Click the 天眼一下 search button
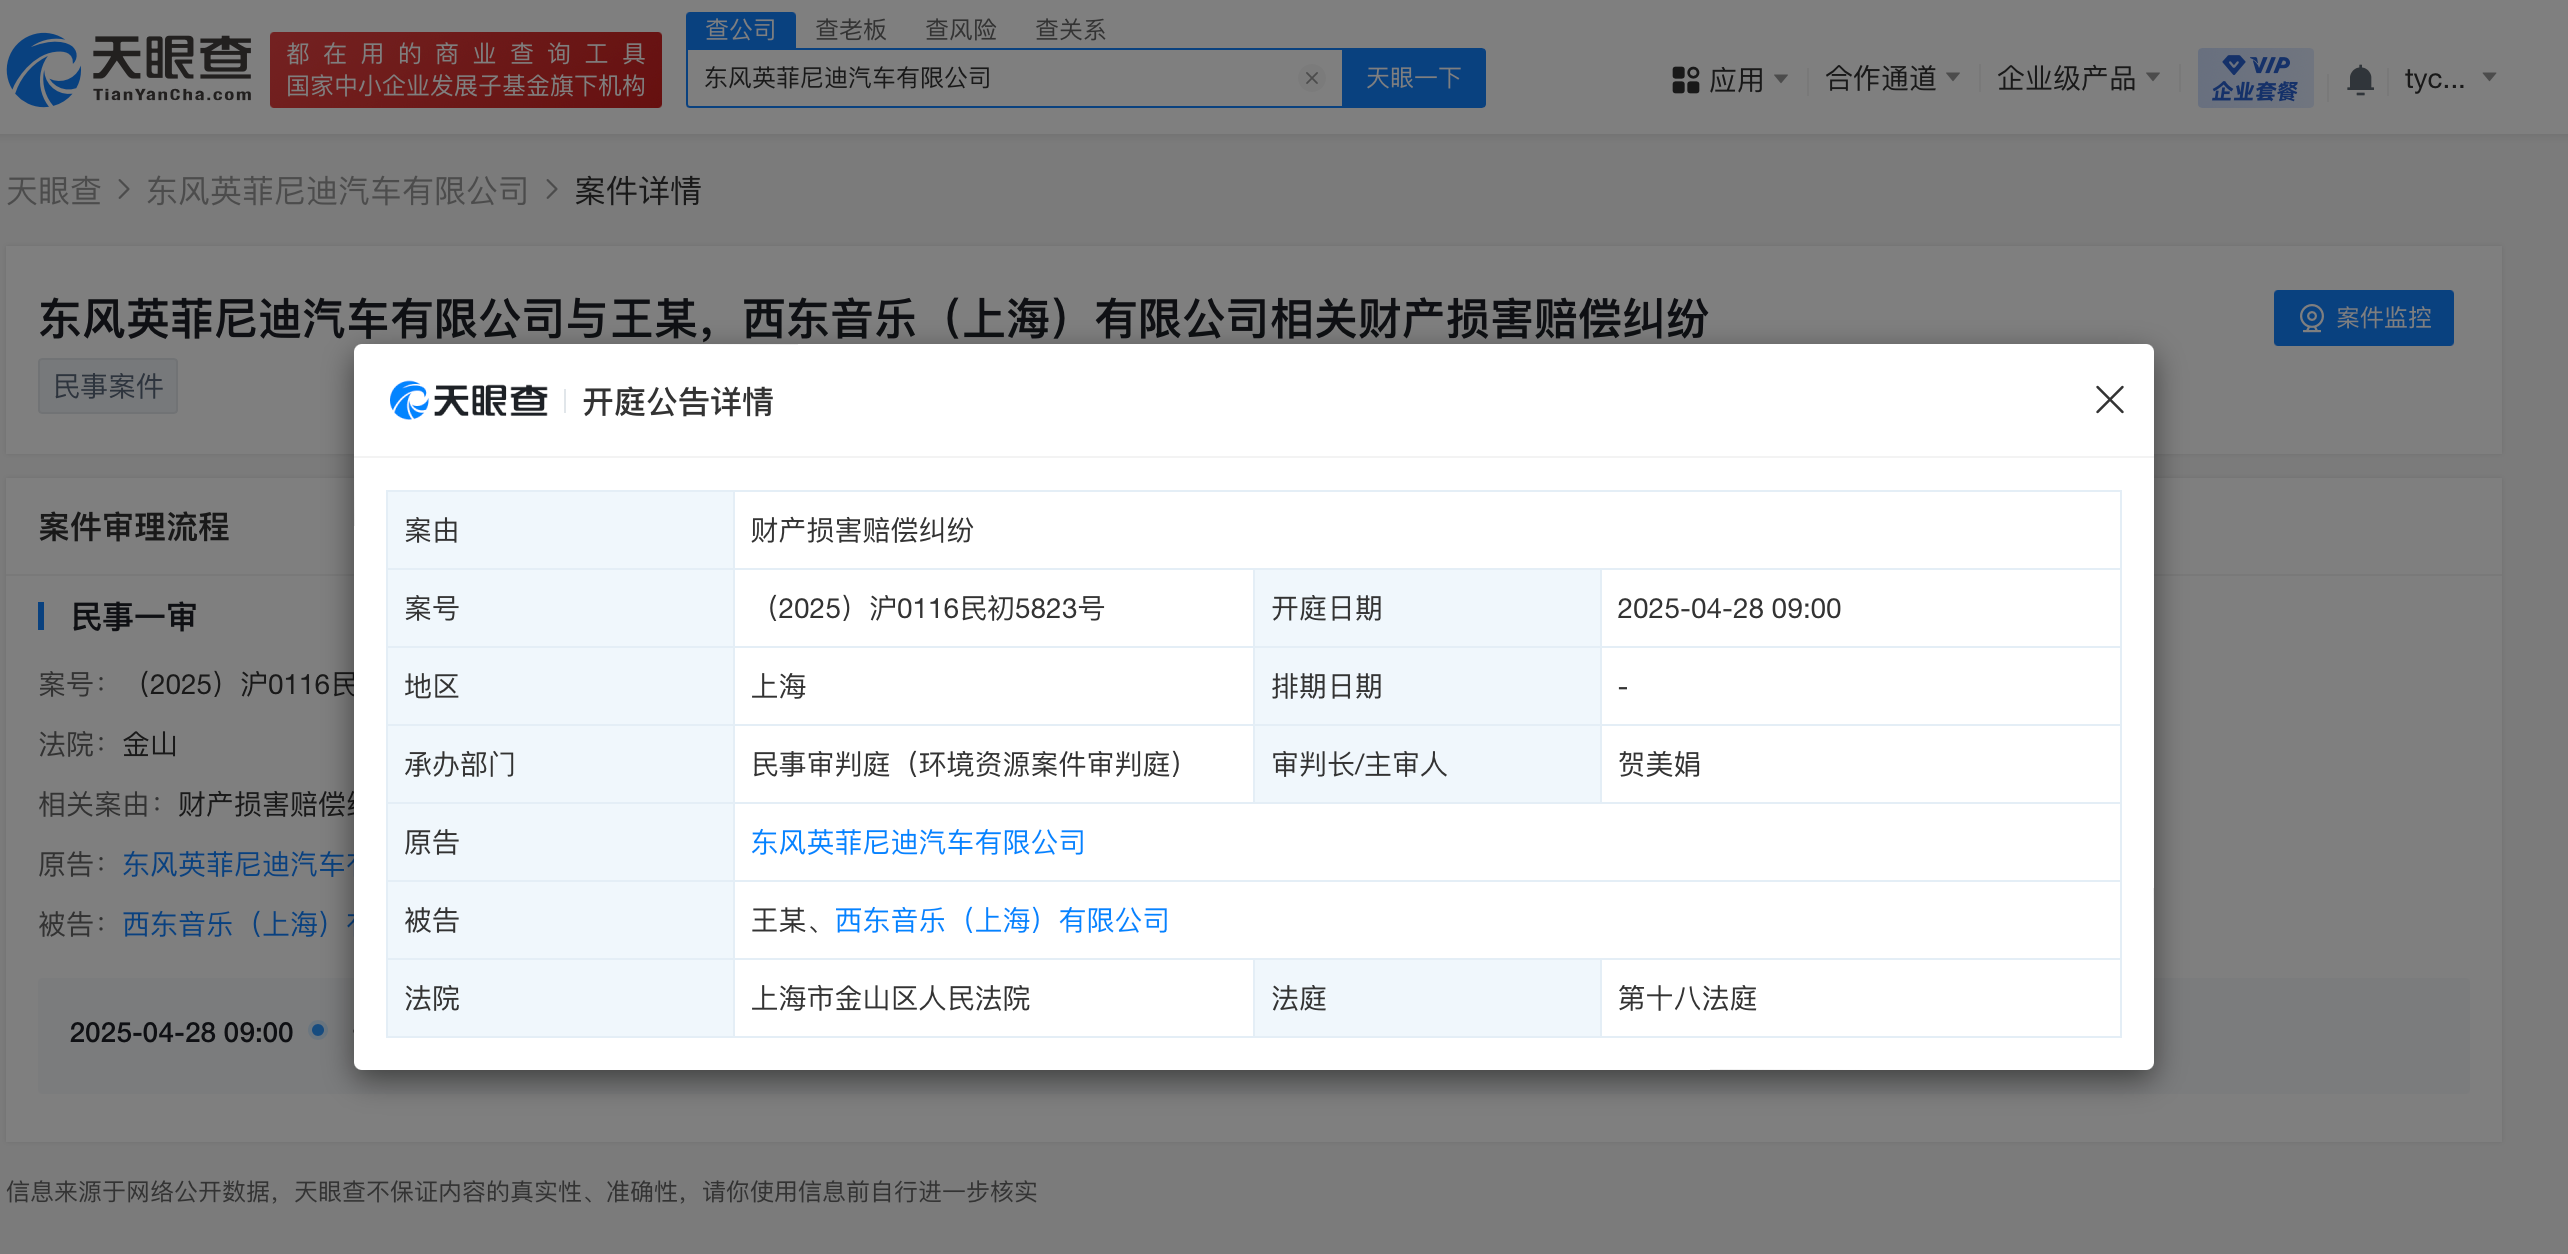 [x=1413, y=78]
